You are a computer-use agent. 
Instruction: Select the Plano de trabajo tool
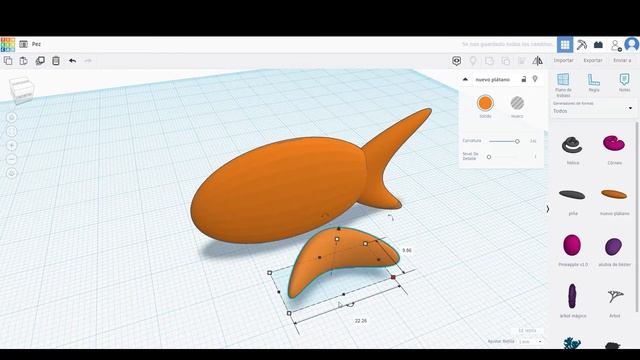pos(563,85)
